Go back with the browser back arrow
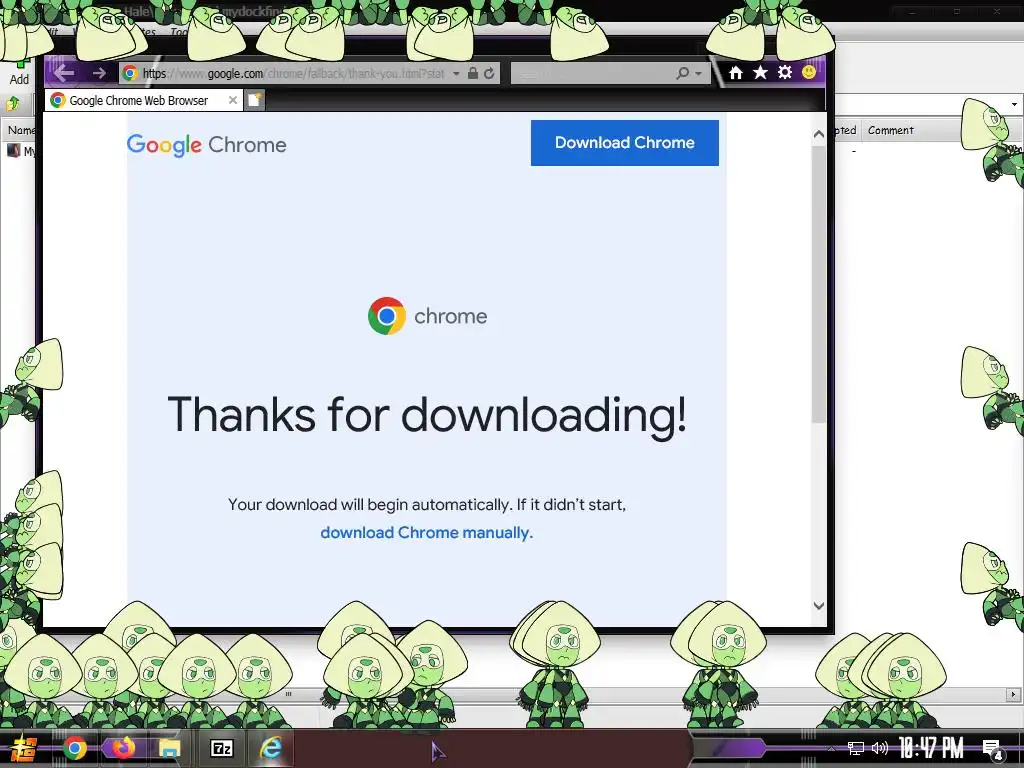 [64, 72]
